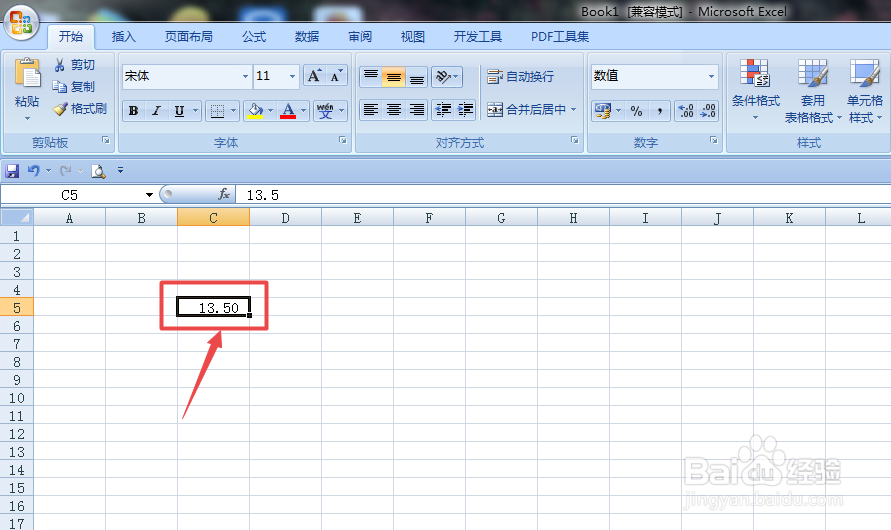The height and width of the screenshot is (530, 891).
Task: Set top vertical alignment
Action: 370,76
